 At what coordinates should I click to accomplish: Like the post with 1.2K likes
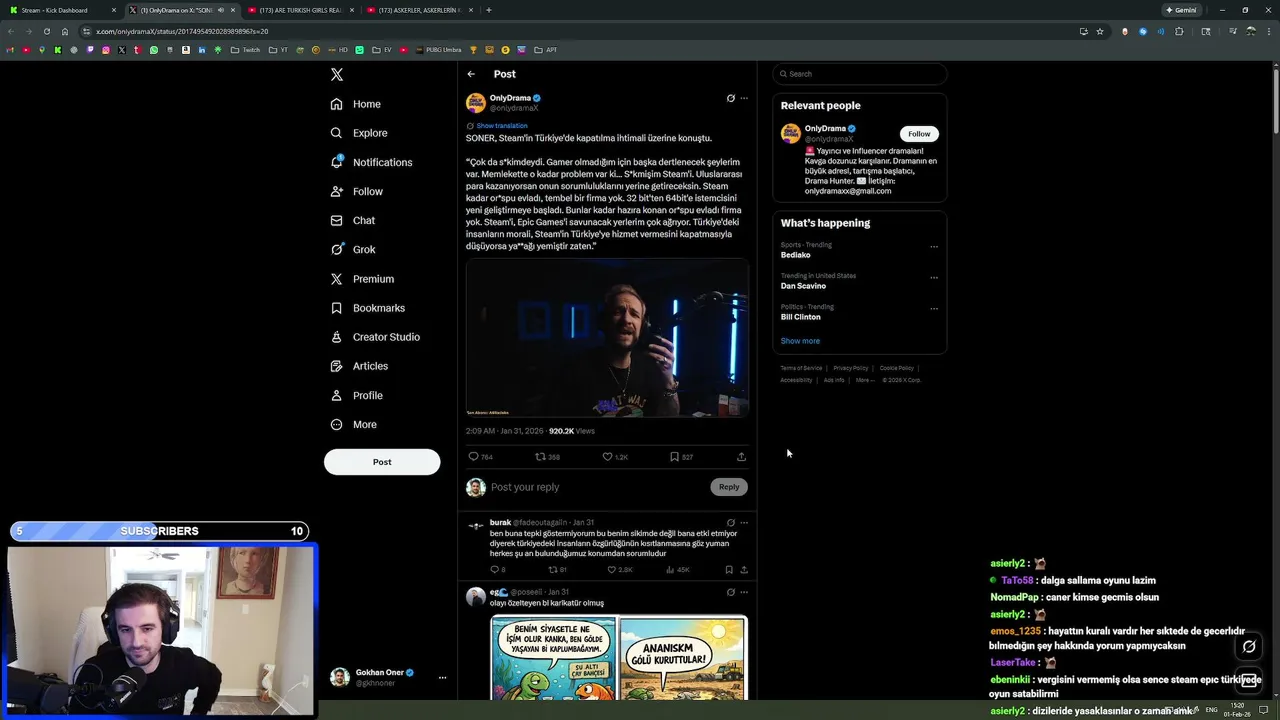point(614,457)
